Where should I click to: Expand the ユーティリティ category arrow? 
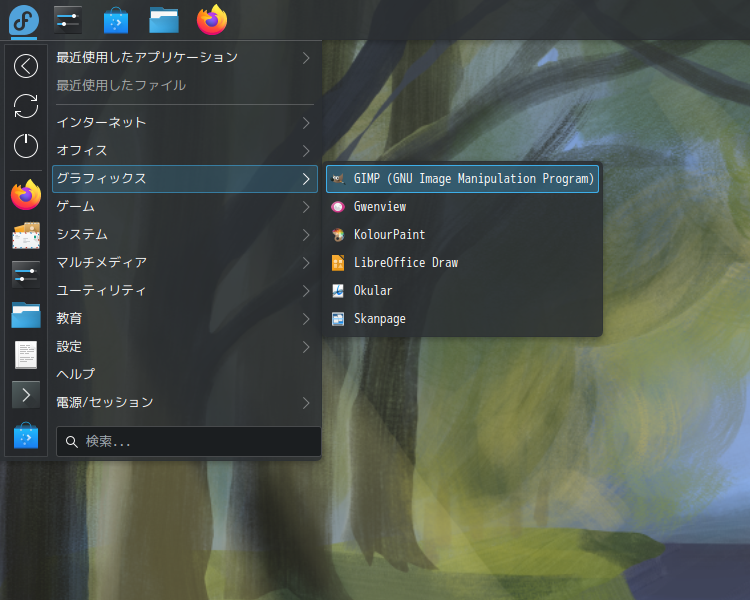[x=306, y=291]
